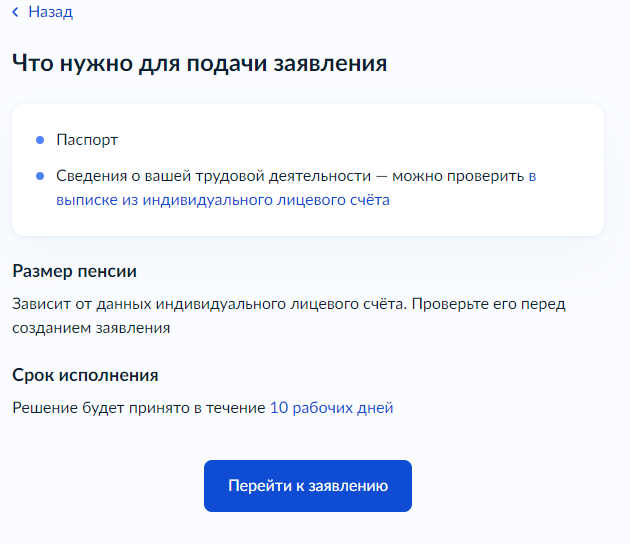
Task: Click the blue bullet beside "Паспорт"
Action: click(40, 141)
